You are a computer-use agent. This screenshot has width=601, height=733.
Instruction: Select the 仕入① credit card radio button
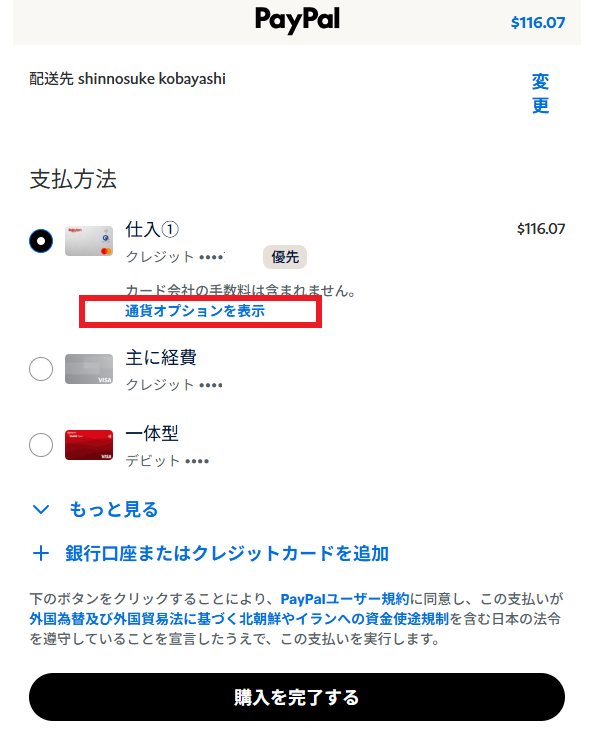(x=41, y=241)
